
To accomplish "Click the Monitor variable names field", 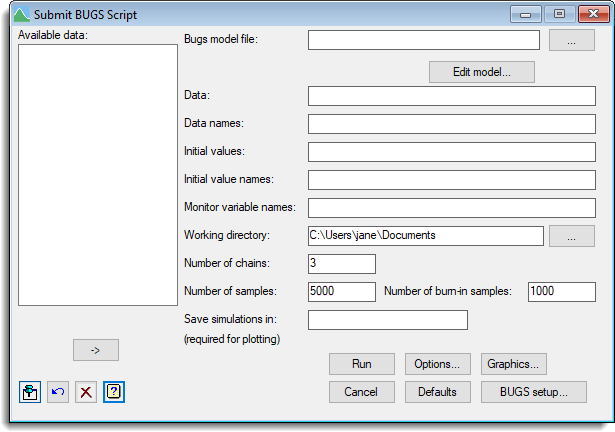I will (451, 208).
